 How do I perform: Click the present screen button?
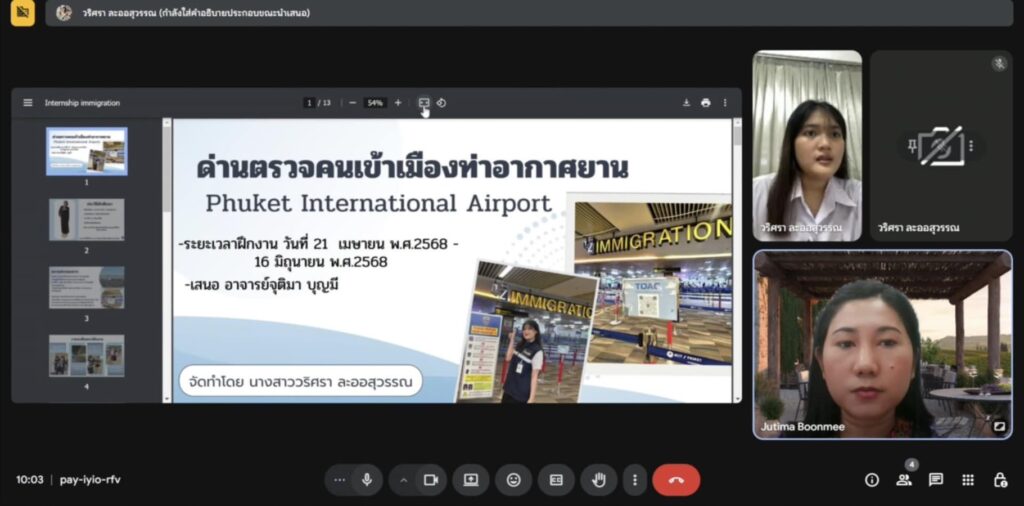pos(471,480)
